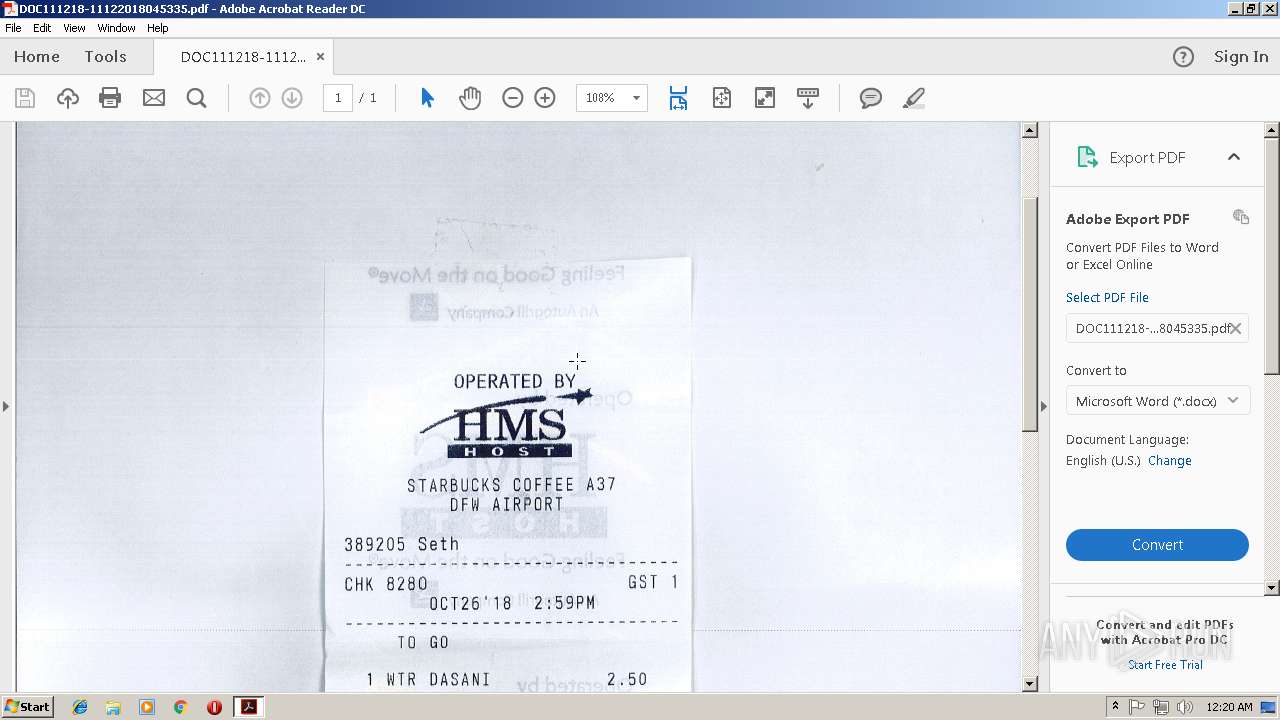Click the fit one full page icon

tap(722, 98)
